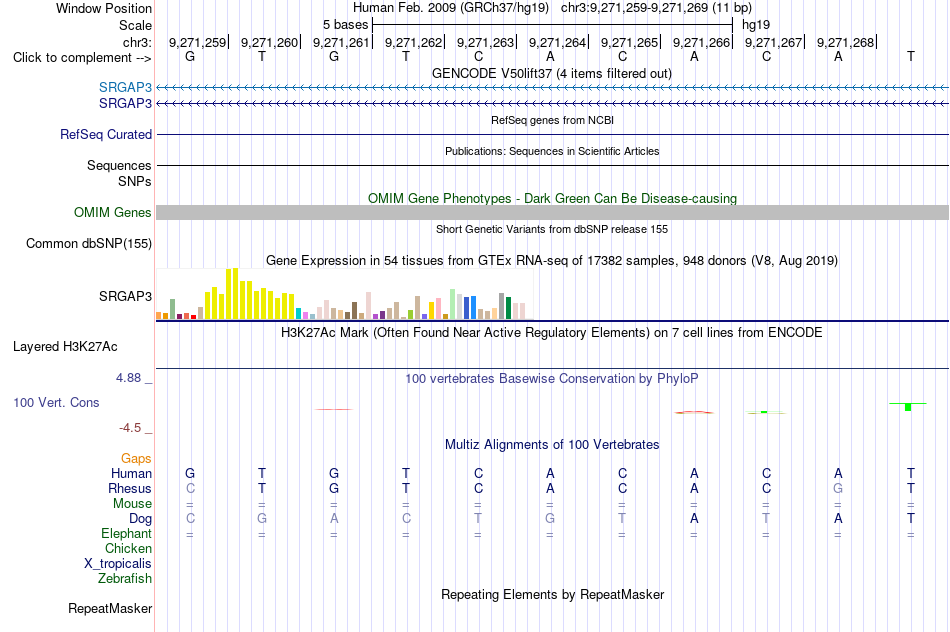Click the SRGAP3 label beside the GTEx bar chart
Image resolution: width=950 pixels, height=632 pixels.
tap(125, 296)
